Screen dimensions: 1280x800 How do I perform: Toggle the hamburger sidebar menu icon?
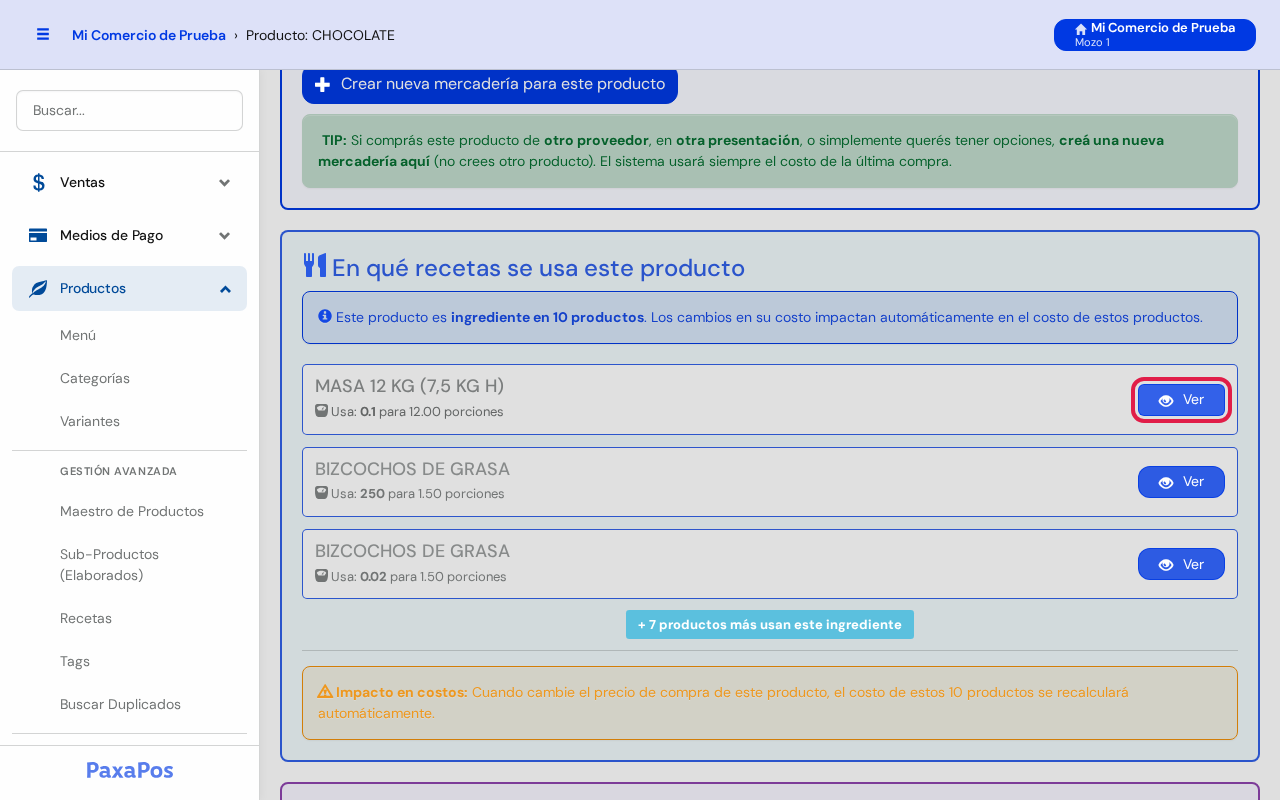coord(43,34)
